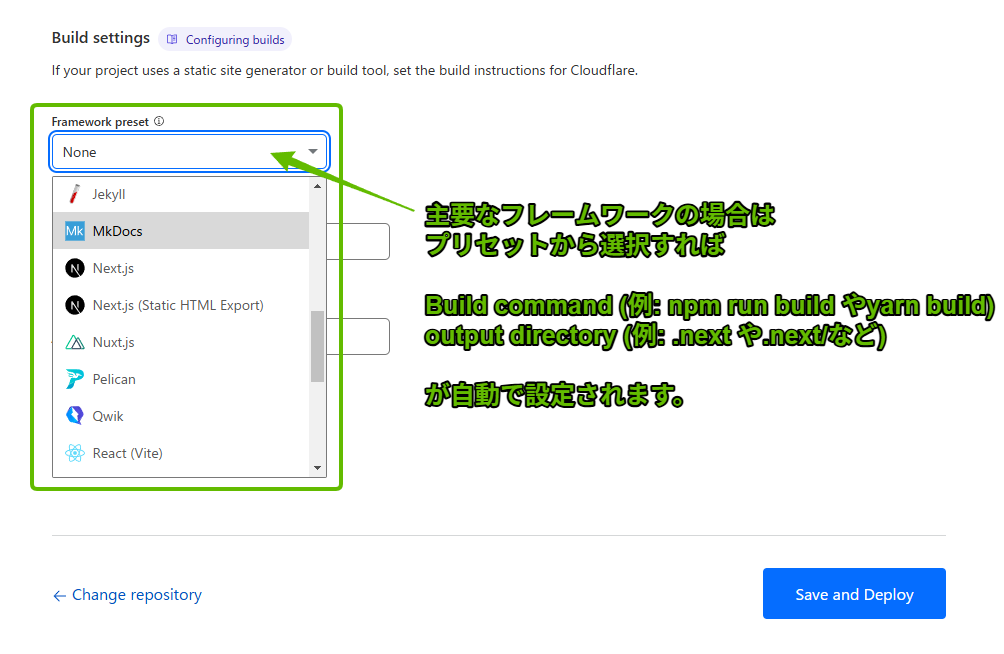Open the Framework preset dropdown arrow
1004x654 pixels.
[x=313, y=152]
